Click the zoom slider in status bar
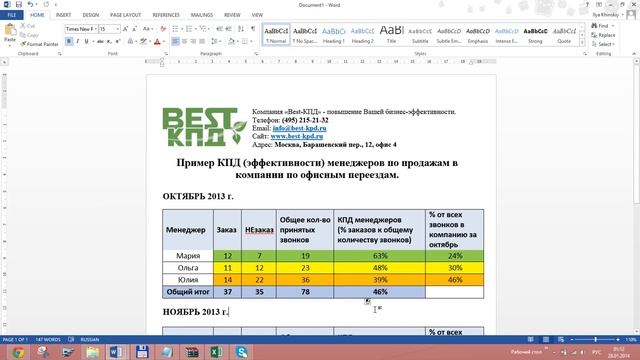 coord(596,340)
